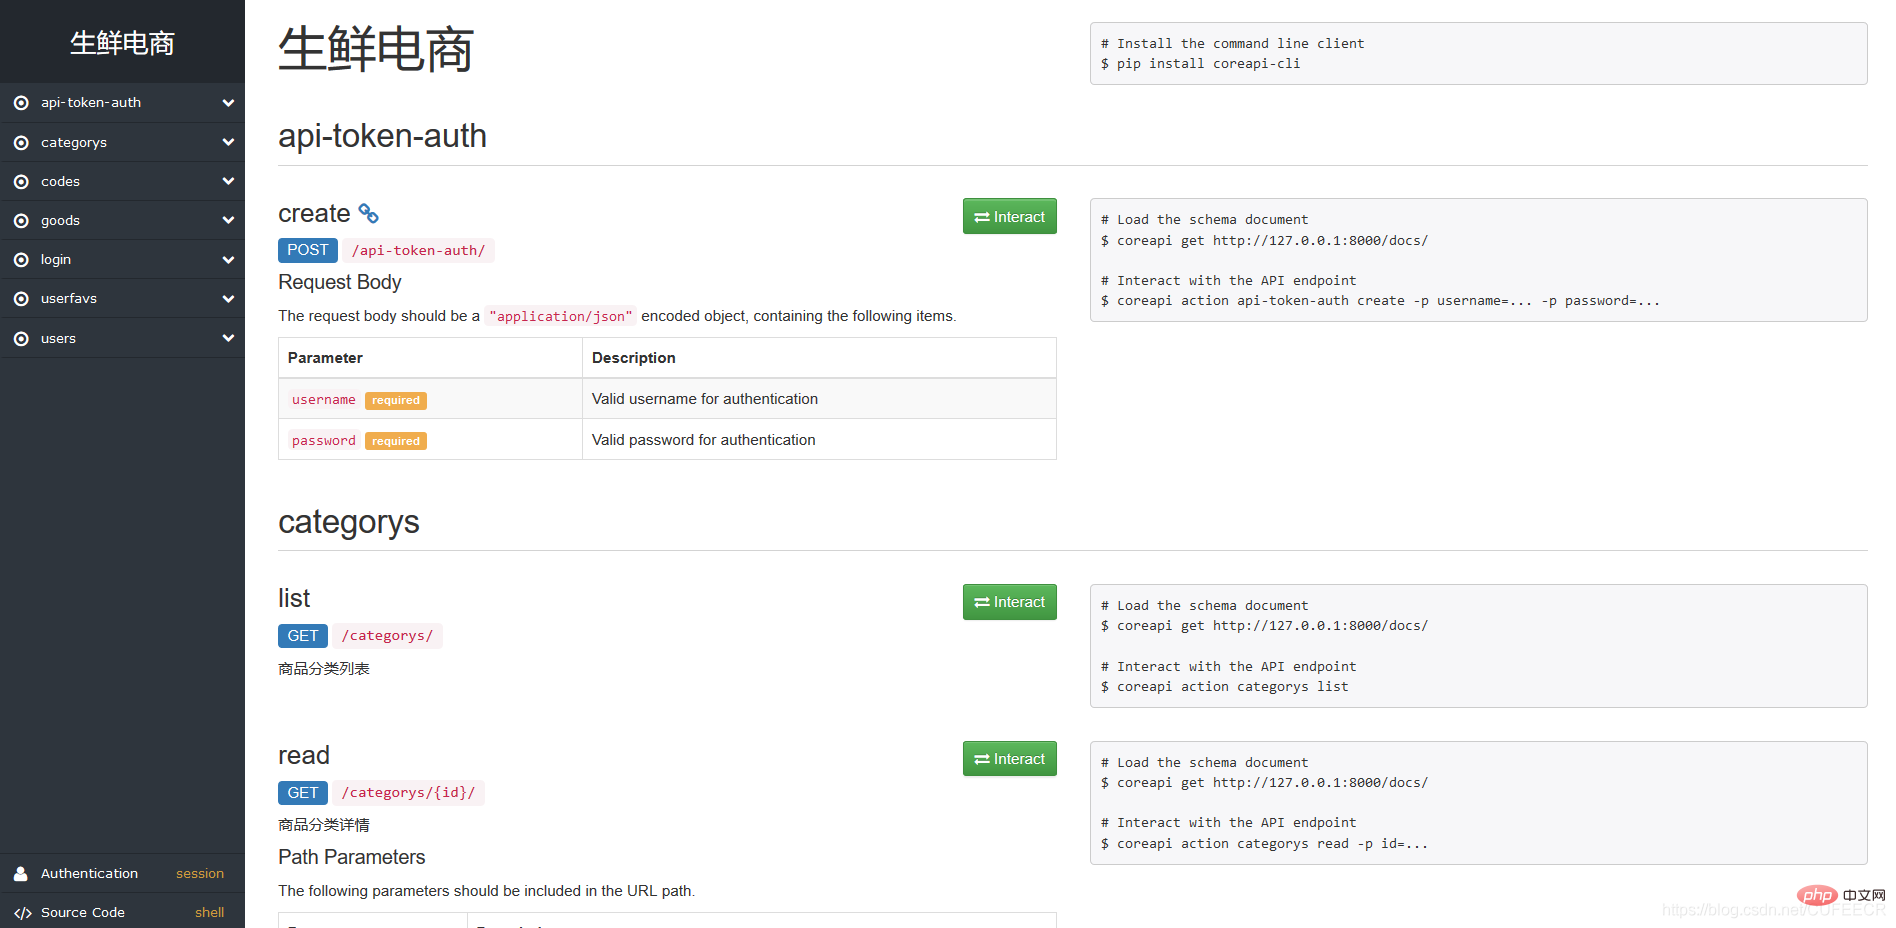The height and width of the screenshot is (928, 1896).
Task: Click the circle icon next to categorys
Action: (x=21, y=143)
